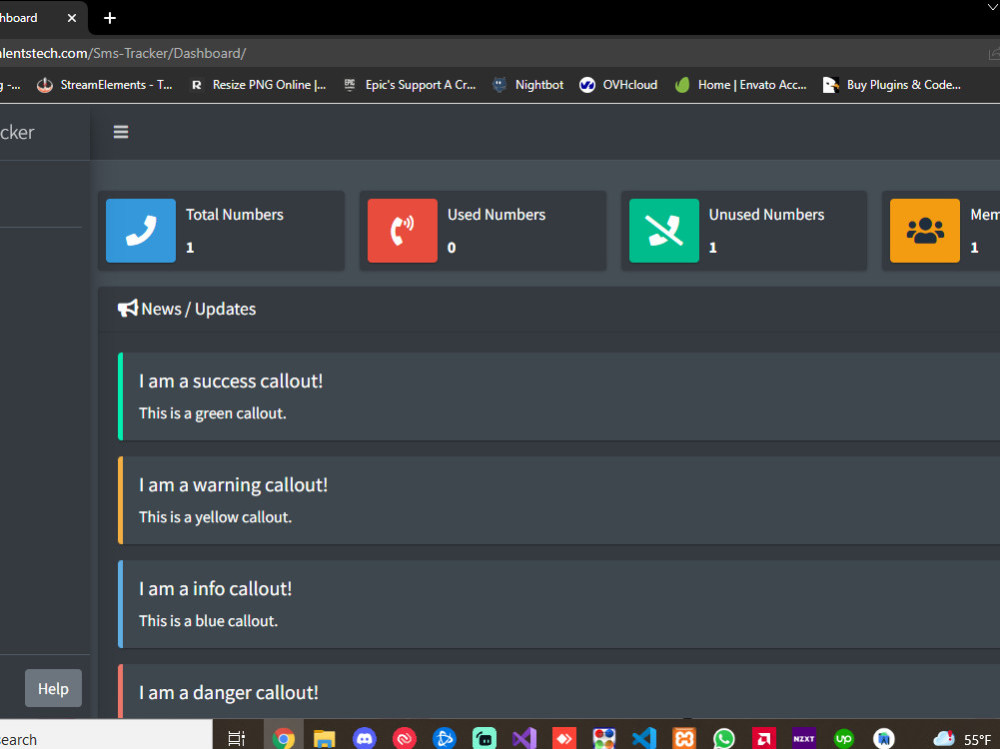Click the Used Numbers label
This screenshot has width=1000, height=749.
[496, 214]
